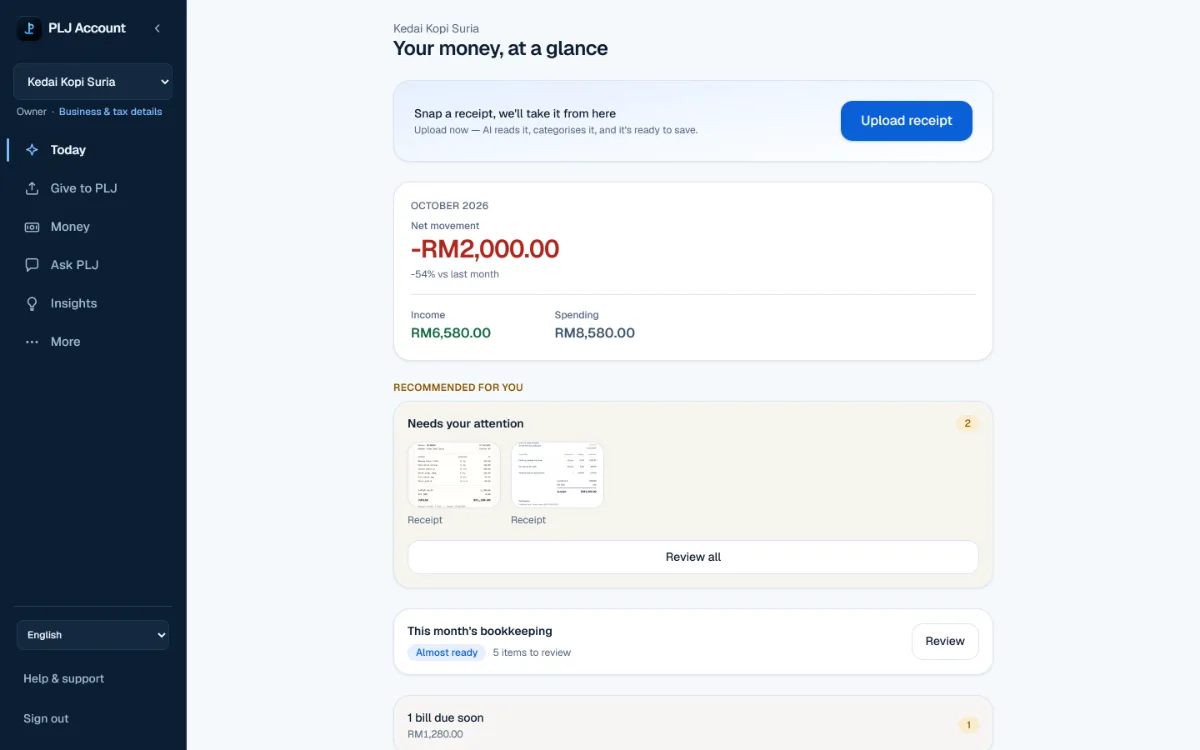
Task: Click the Today sparkle icon
Action: pos(32,150)
